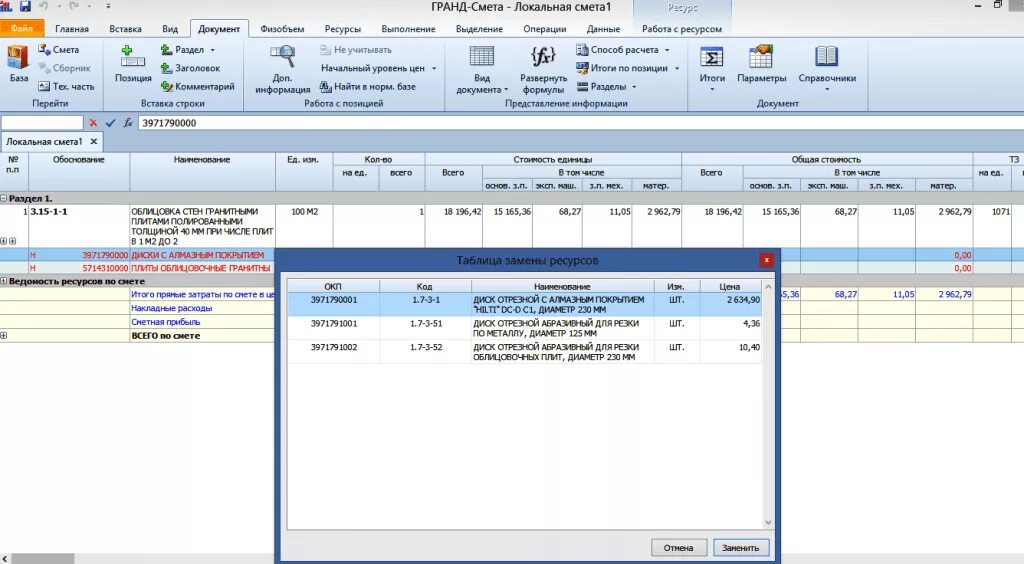
Task: Click Накладные расходы row
Action: (172, 308)
